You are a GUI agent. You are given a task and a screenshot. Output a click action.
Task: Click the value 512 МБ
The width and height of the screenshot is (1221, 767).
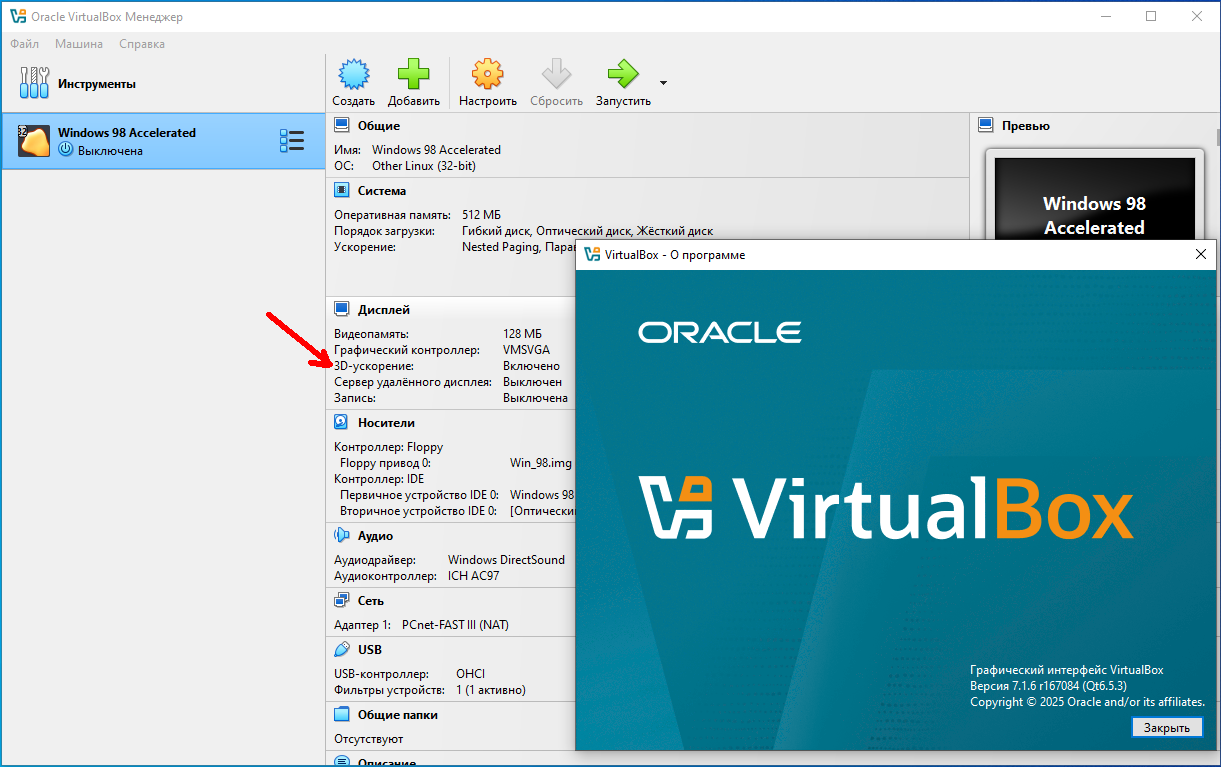click(x=482, y=215)
